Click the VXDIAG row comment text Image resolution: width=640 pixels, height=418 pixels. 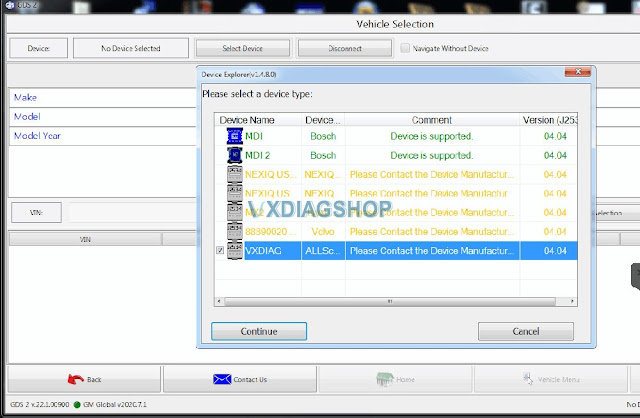coord(432,251)
